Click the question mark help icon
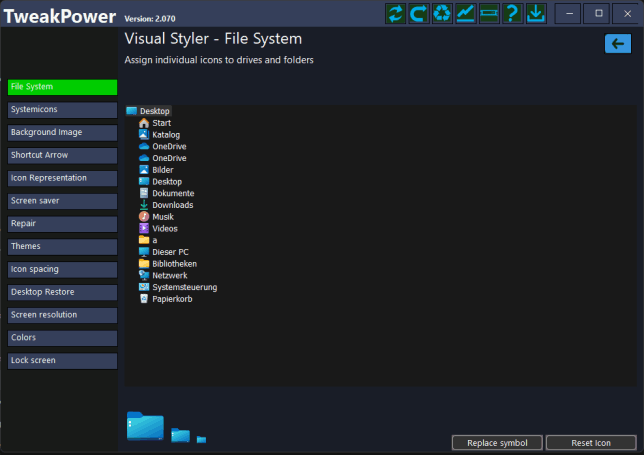Image resolution: width=644 pixels, height=455 pixels. coord(512,14)
